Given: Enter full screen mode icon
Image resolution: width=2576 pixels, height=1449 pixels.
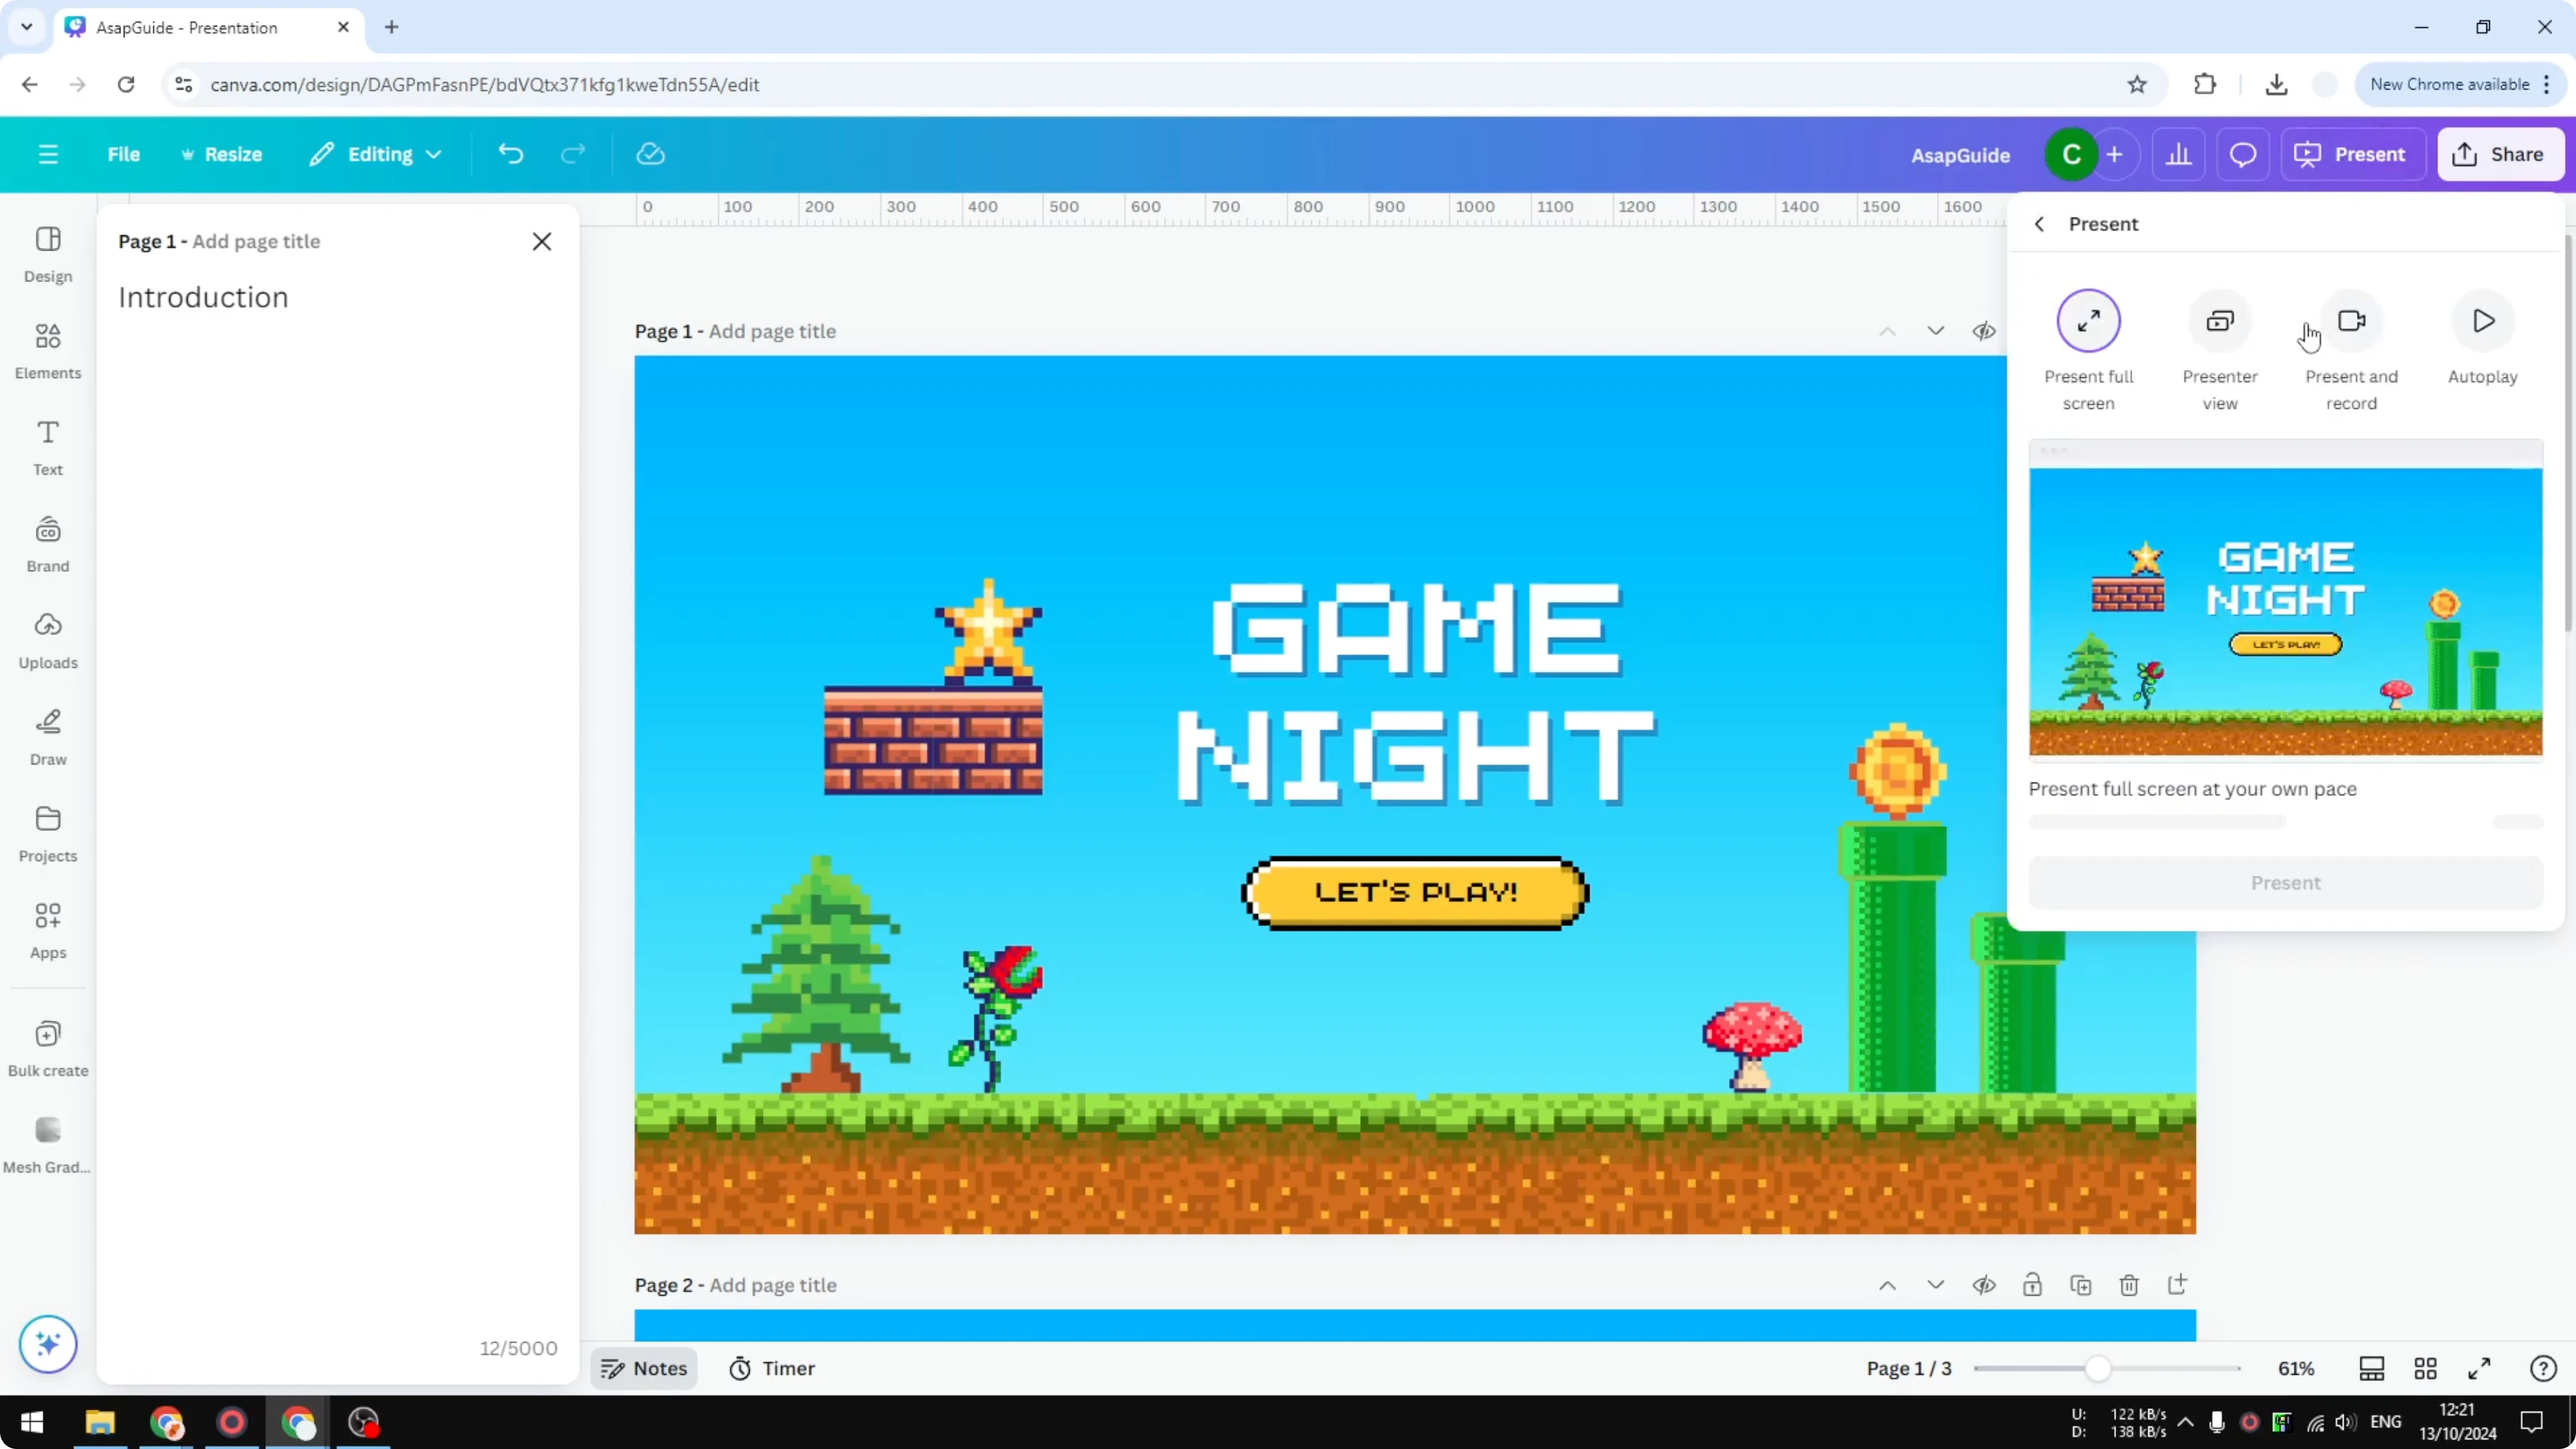Looking at the screenshot, I should point(2479,1368).
